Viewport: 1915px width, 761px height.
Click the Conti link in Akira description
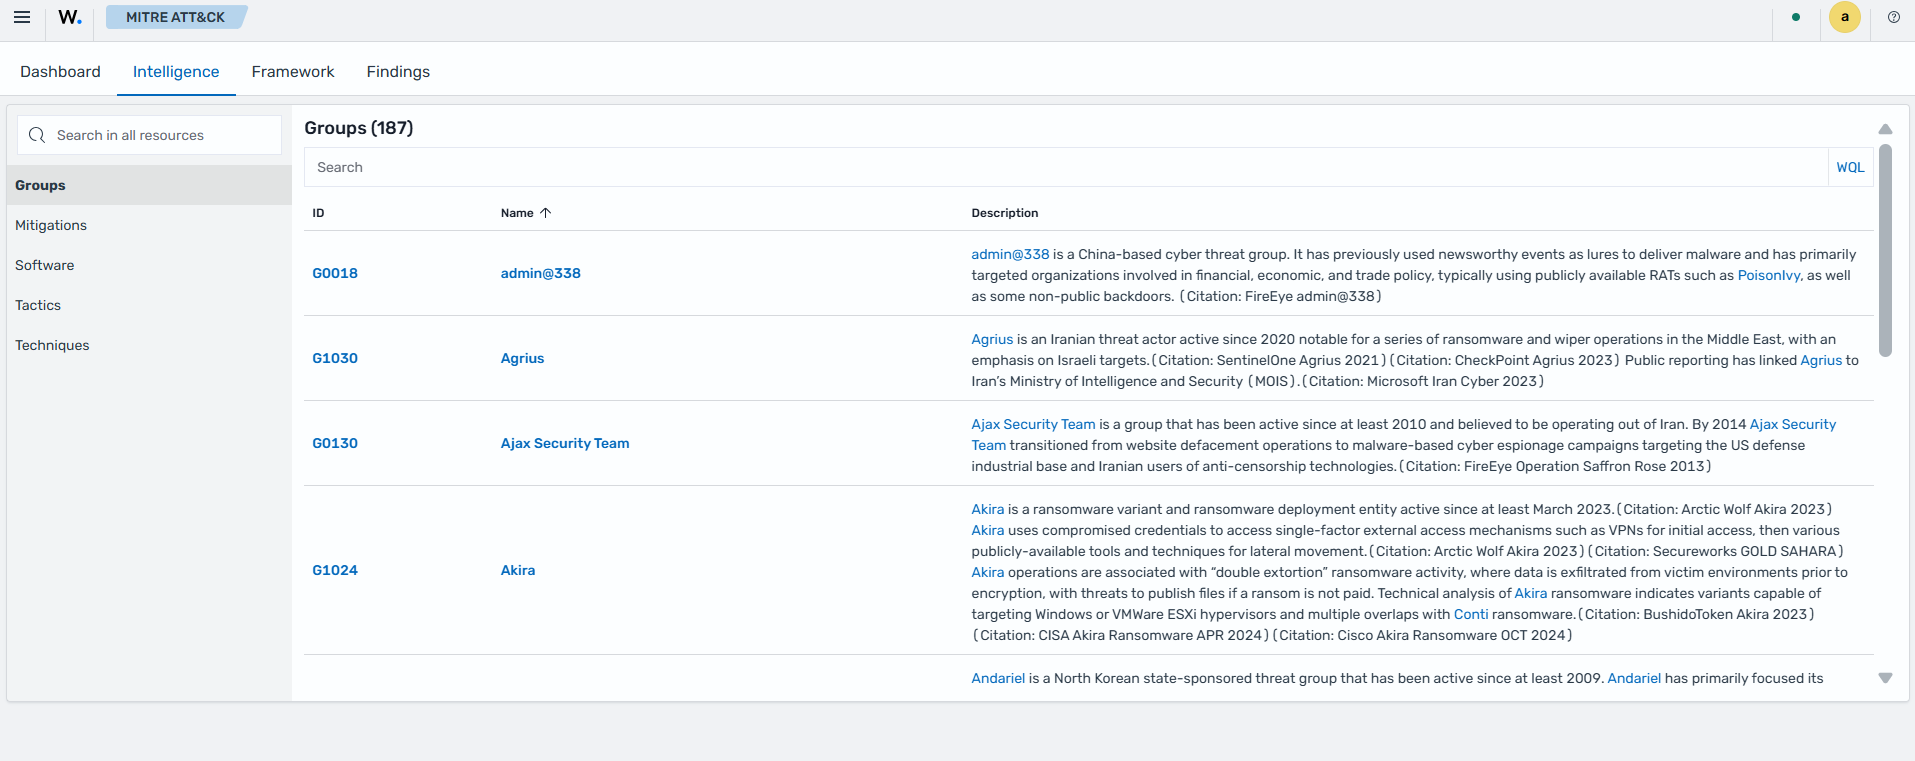(x=1471, y=614)
